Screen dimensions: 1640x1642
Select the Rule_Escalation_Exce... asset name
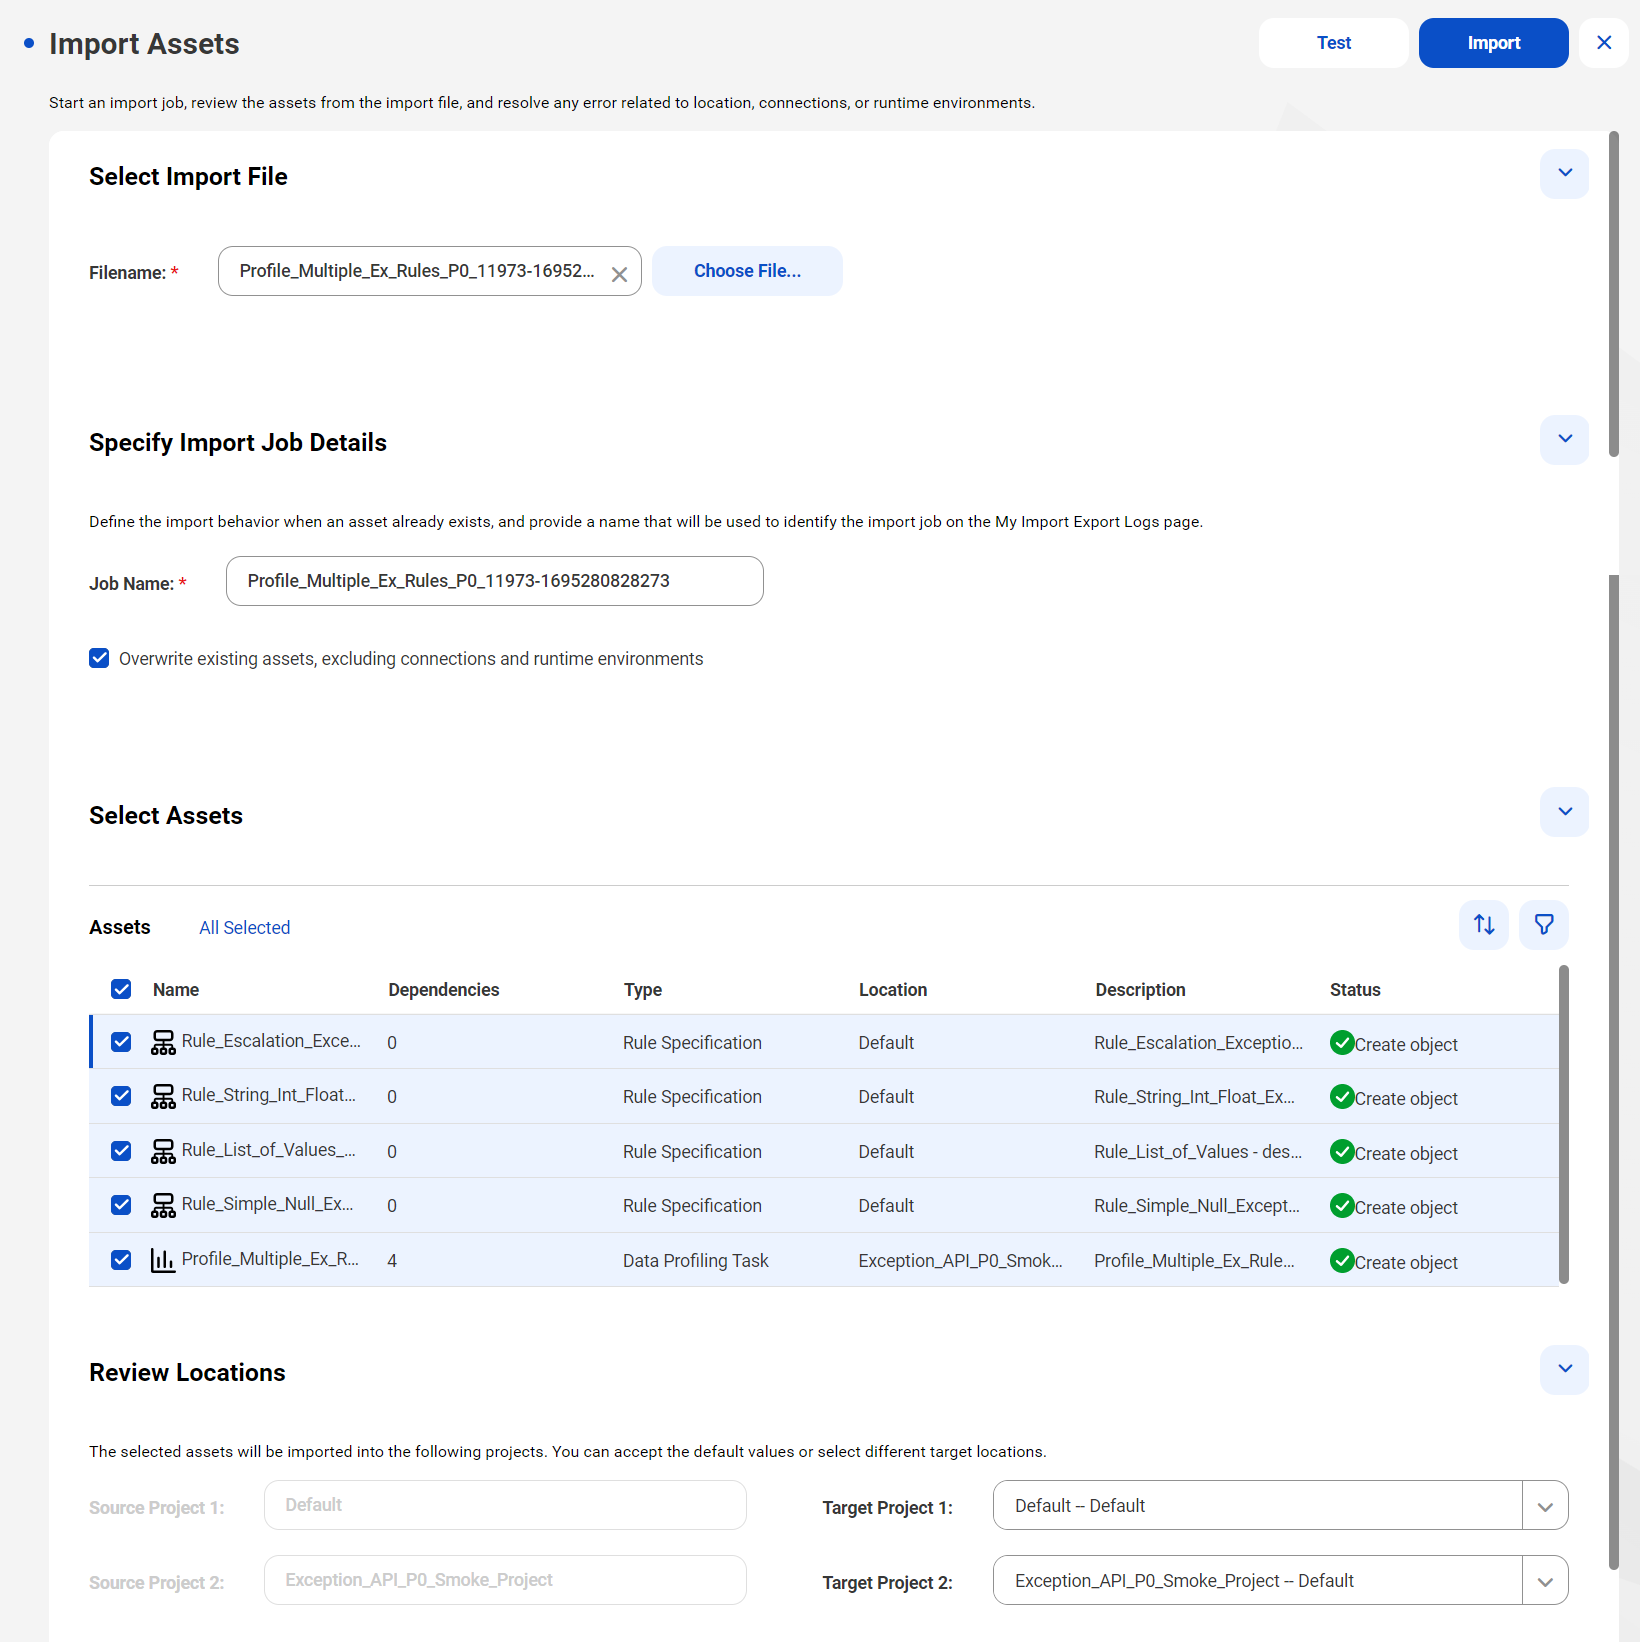(271, 1041)
